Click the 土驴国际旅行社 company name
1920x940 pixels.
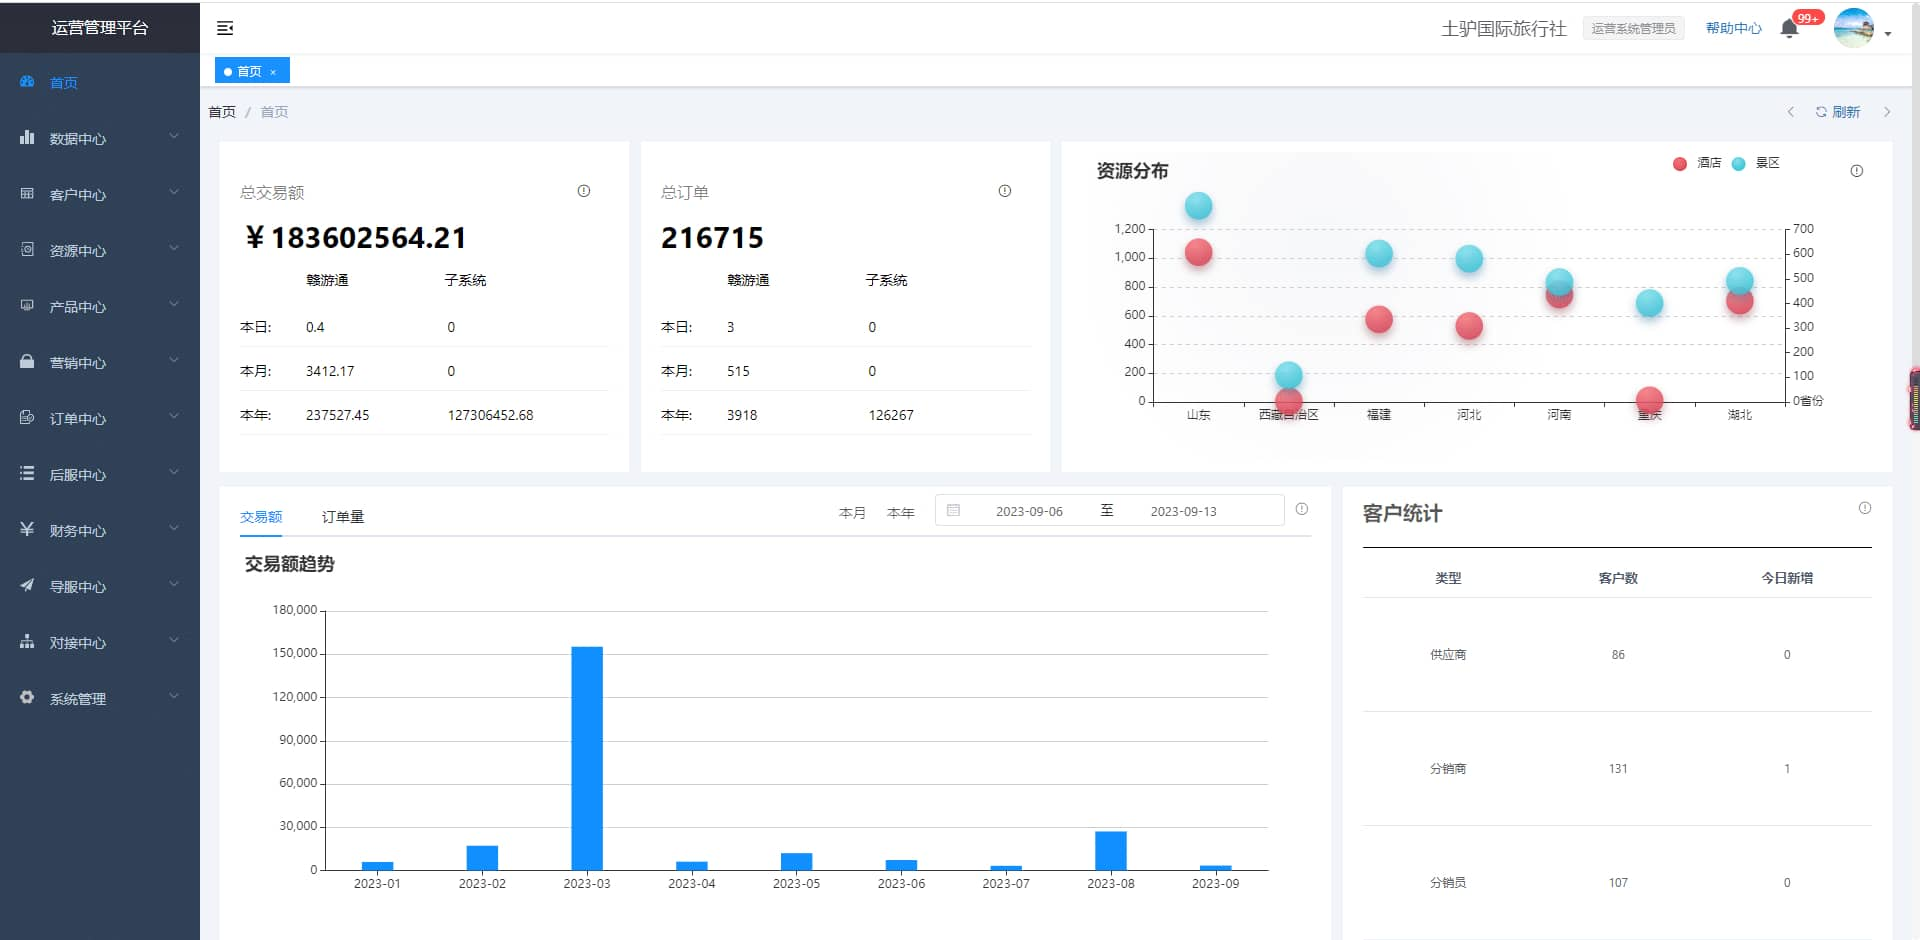(x=1503, y=28)
